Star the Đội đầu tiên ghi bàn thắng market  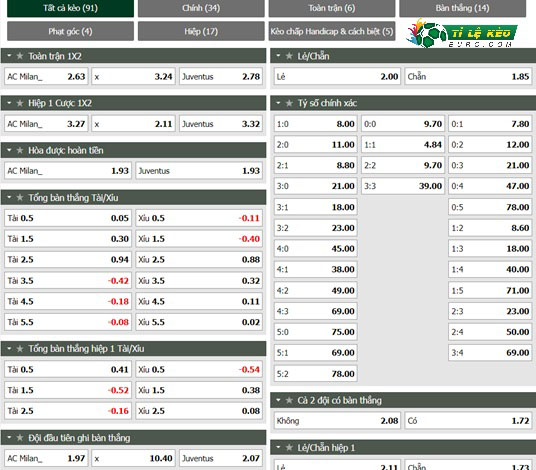tap(20, 438)
